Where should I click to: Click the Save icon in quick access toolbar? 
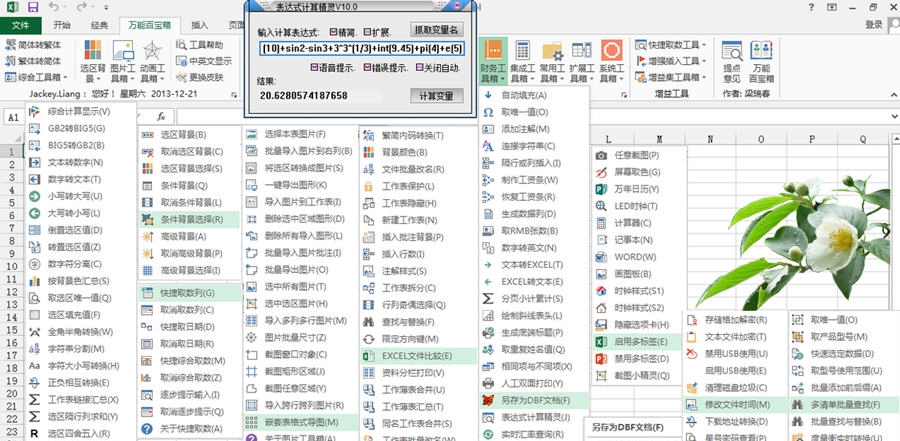click(x=33, y=7)
